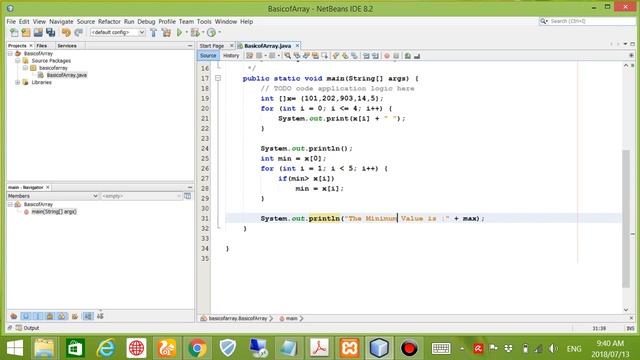The height and width of the screenshot is (360, 640).
Task: Open the Adobe Reader taskbar icon
Action: (x=319, y=348)
